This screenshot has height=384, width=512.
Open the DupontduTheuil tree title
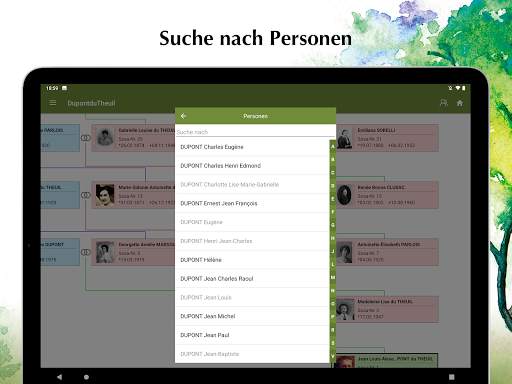pyautogui.click(x=91, y=103)
